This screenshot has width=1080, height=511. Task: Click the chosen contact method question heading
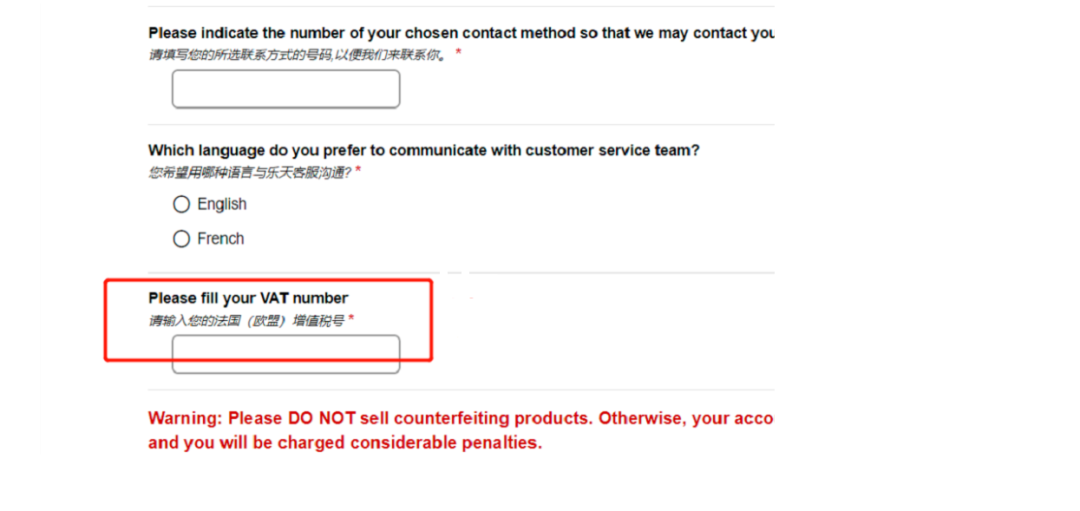pyautogui.click(x=461, y=33)
